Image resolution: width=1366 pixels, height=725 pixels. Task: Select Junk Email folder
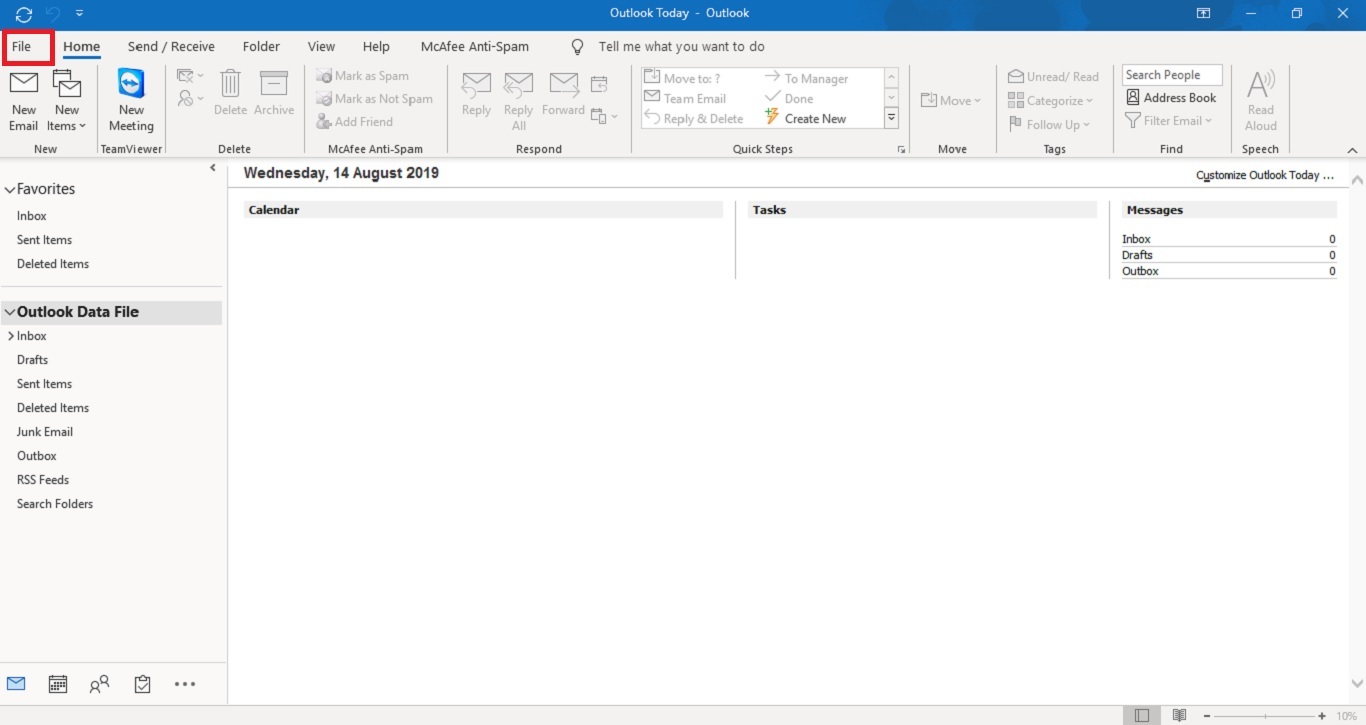pos(45,432)
